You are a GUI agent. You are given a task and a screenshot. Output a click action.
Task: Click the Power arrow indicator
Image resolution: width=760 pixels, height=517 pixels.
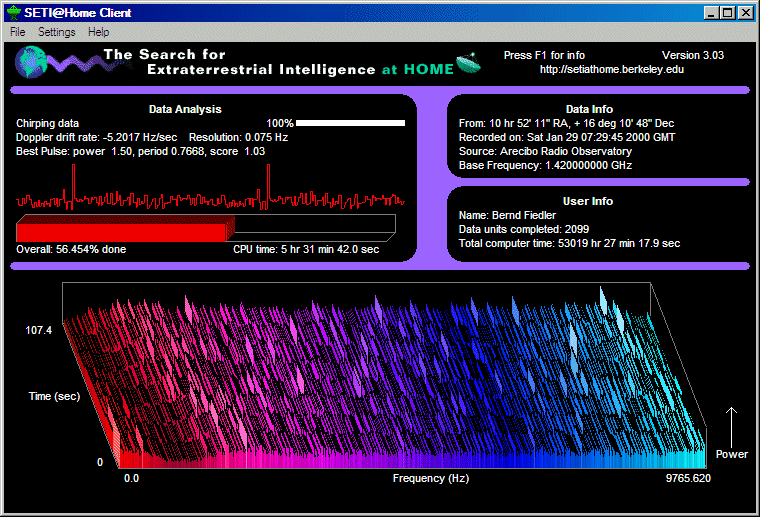pos(731,427)
